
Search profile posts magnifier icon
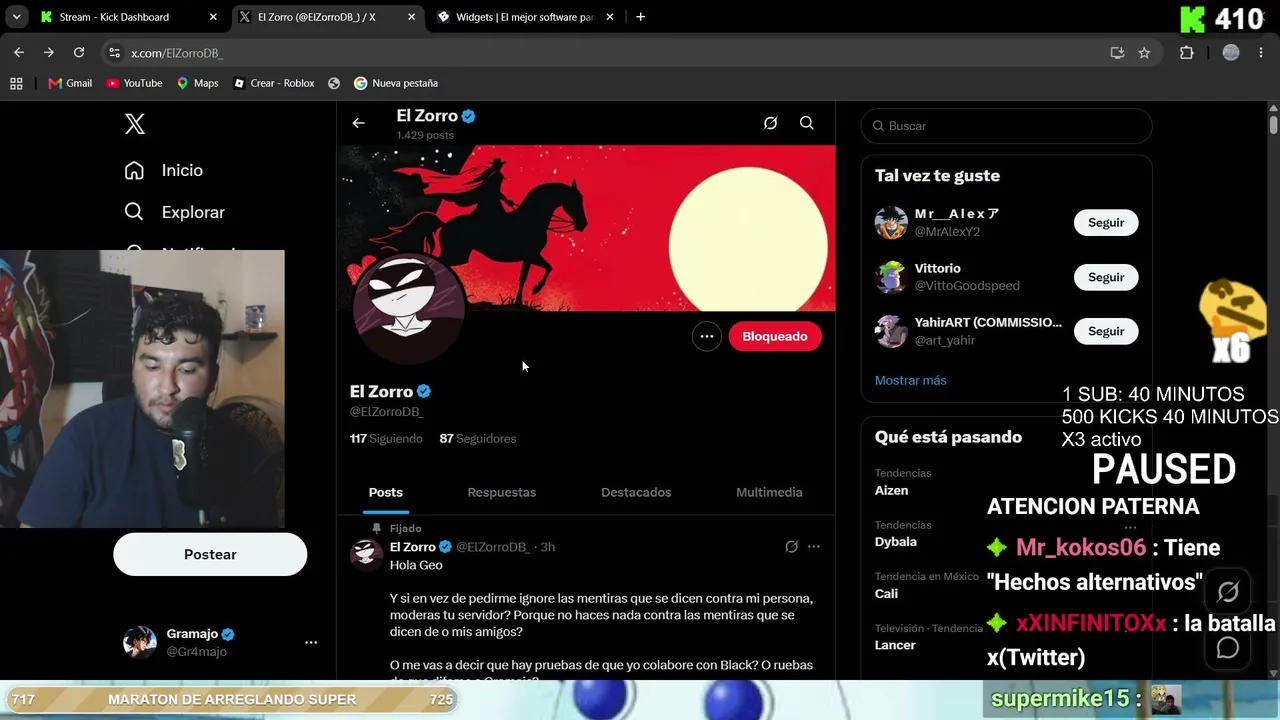806,123
